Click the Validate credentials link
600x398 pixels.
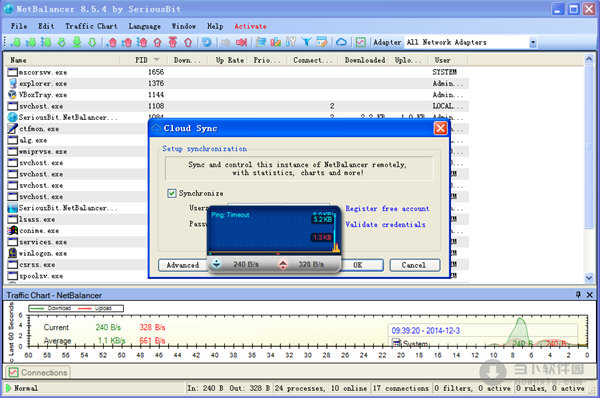[385, 224]
